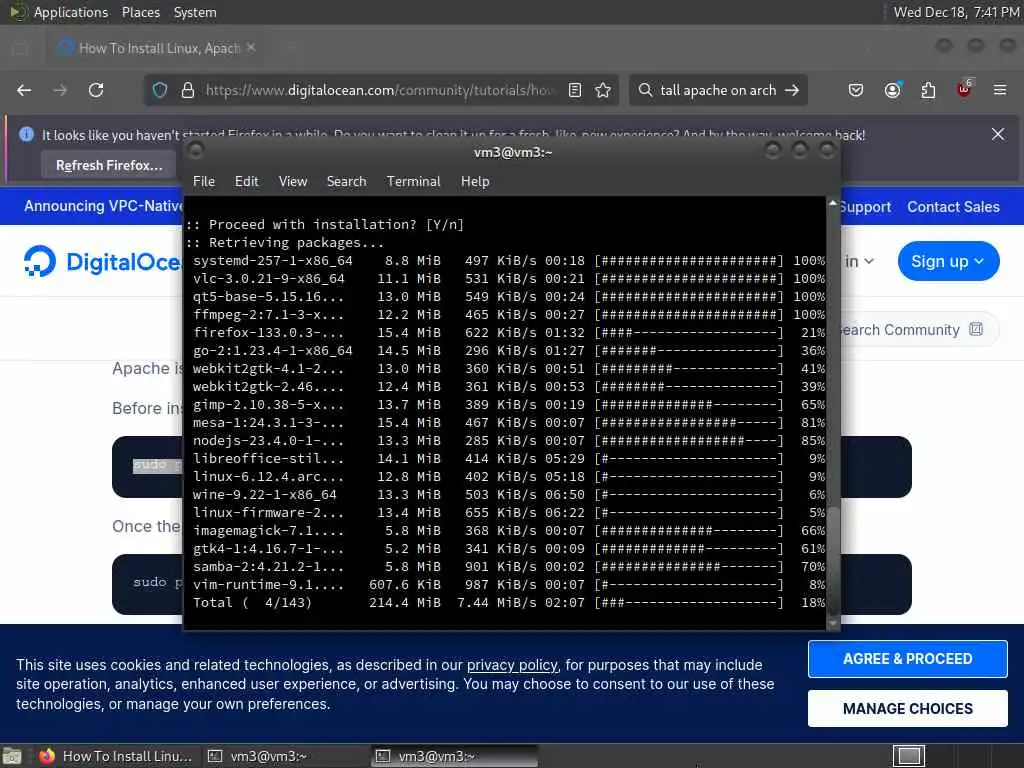Image resolution: width=1024 pixels, height=768 pixels.
Task: Open Pocket save icon
Action: [x=856, y=90]
